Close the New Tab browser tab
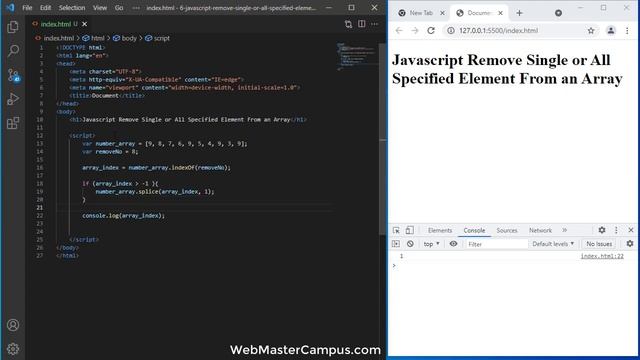 (x=442, y=13)
